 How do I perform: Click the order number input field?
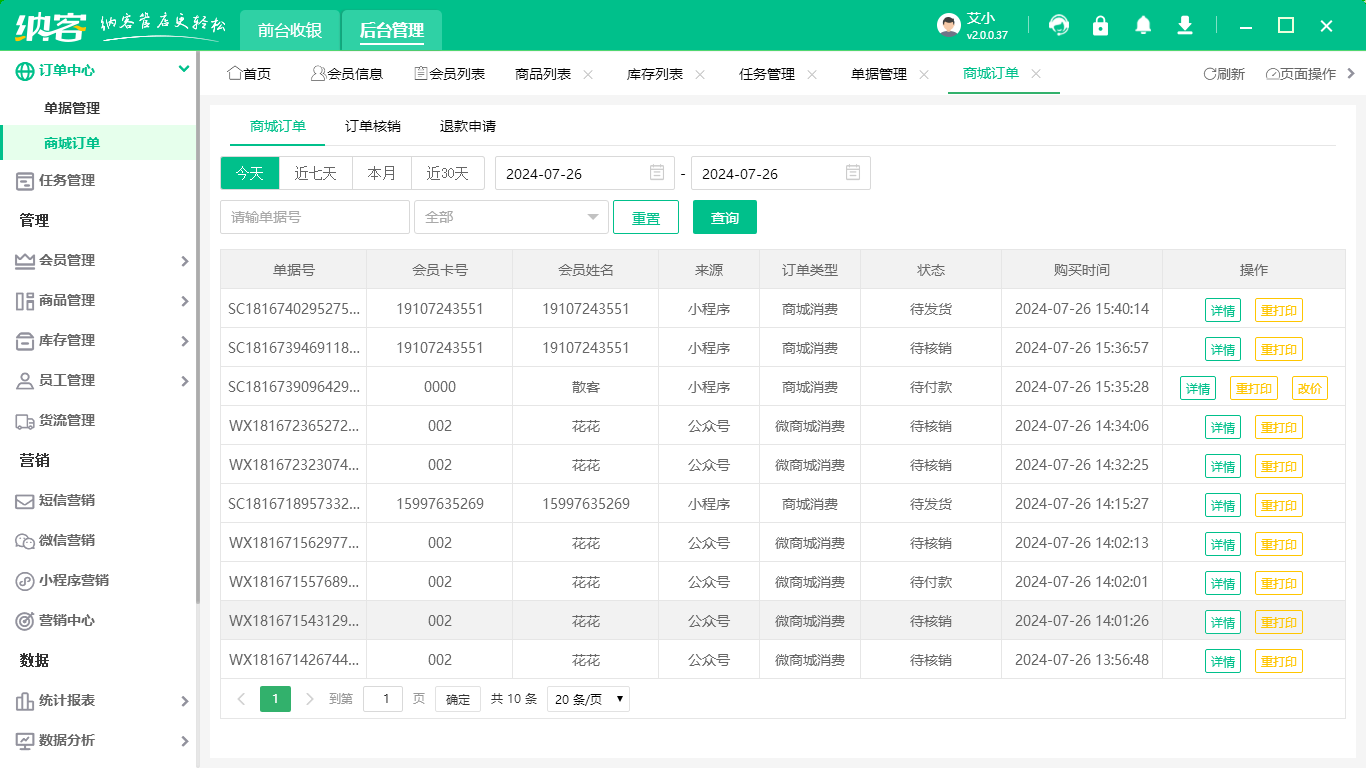pyautogui.click(x=315, y=217)
